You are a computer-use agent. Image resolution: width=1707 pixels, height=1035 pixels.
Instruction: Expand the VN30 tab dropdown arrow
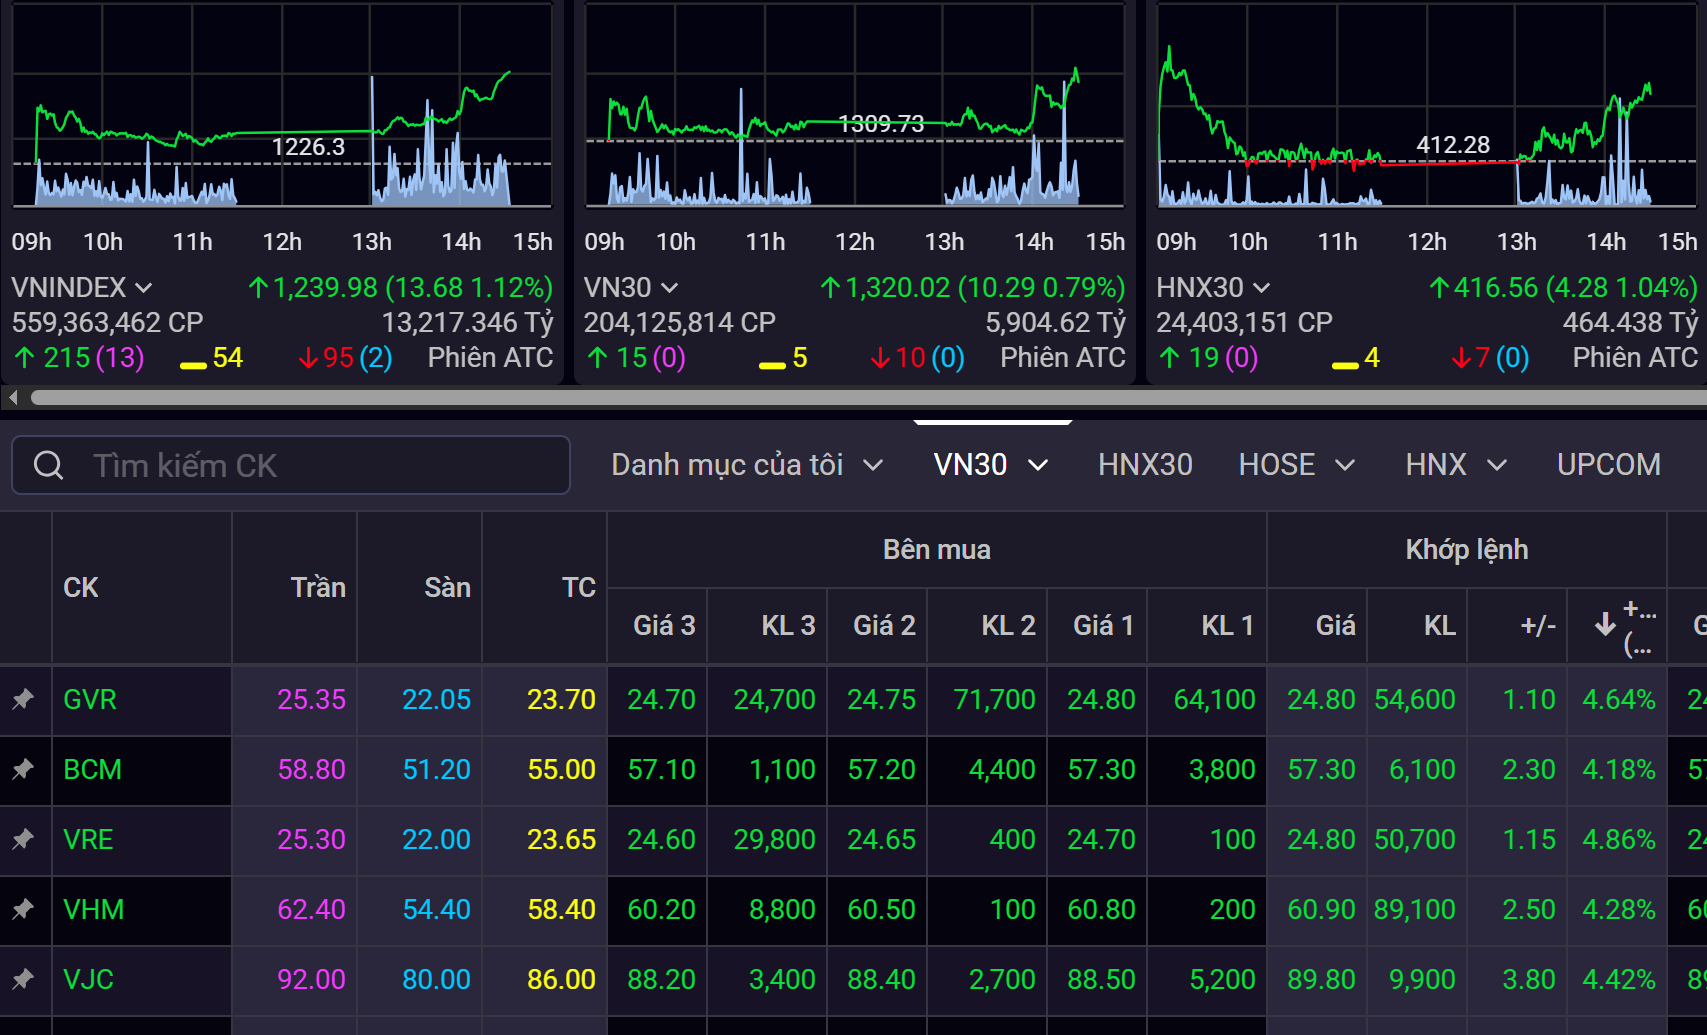tap(1038, 465)
